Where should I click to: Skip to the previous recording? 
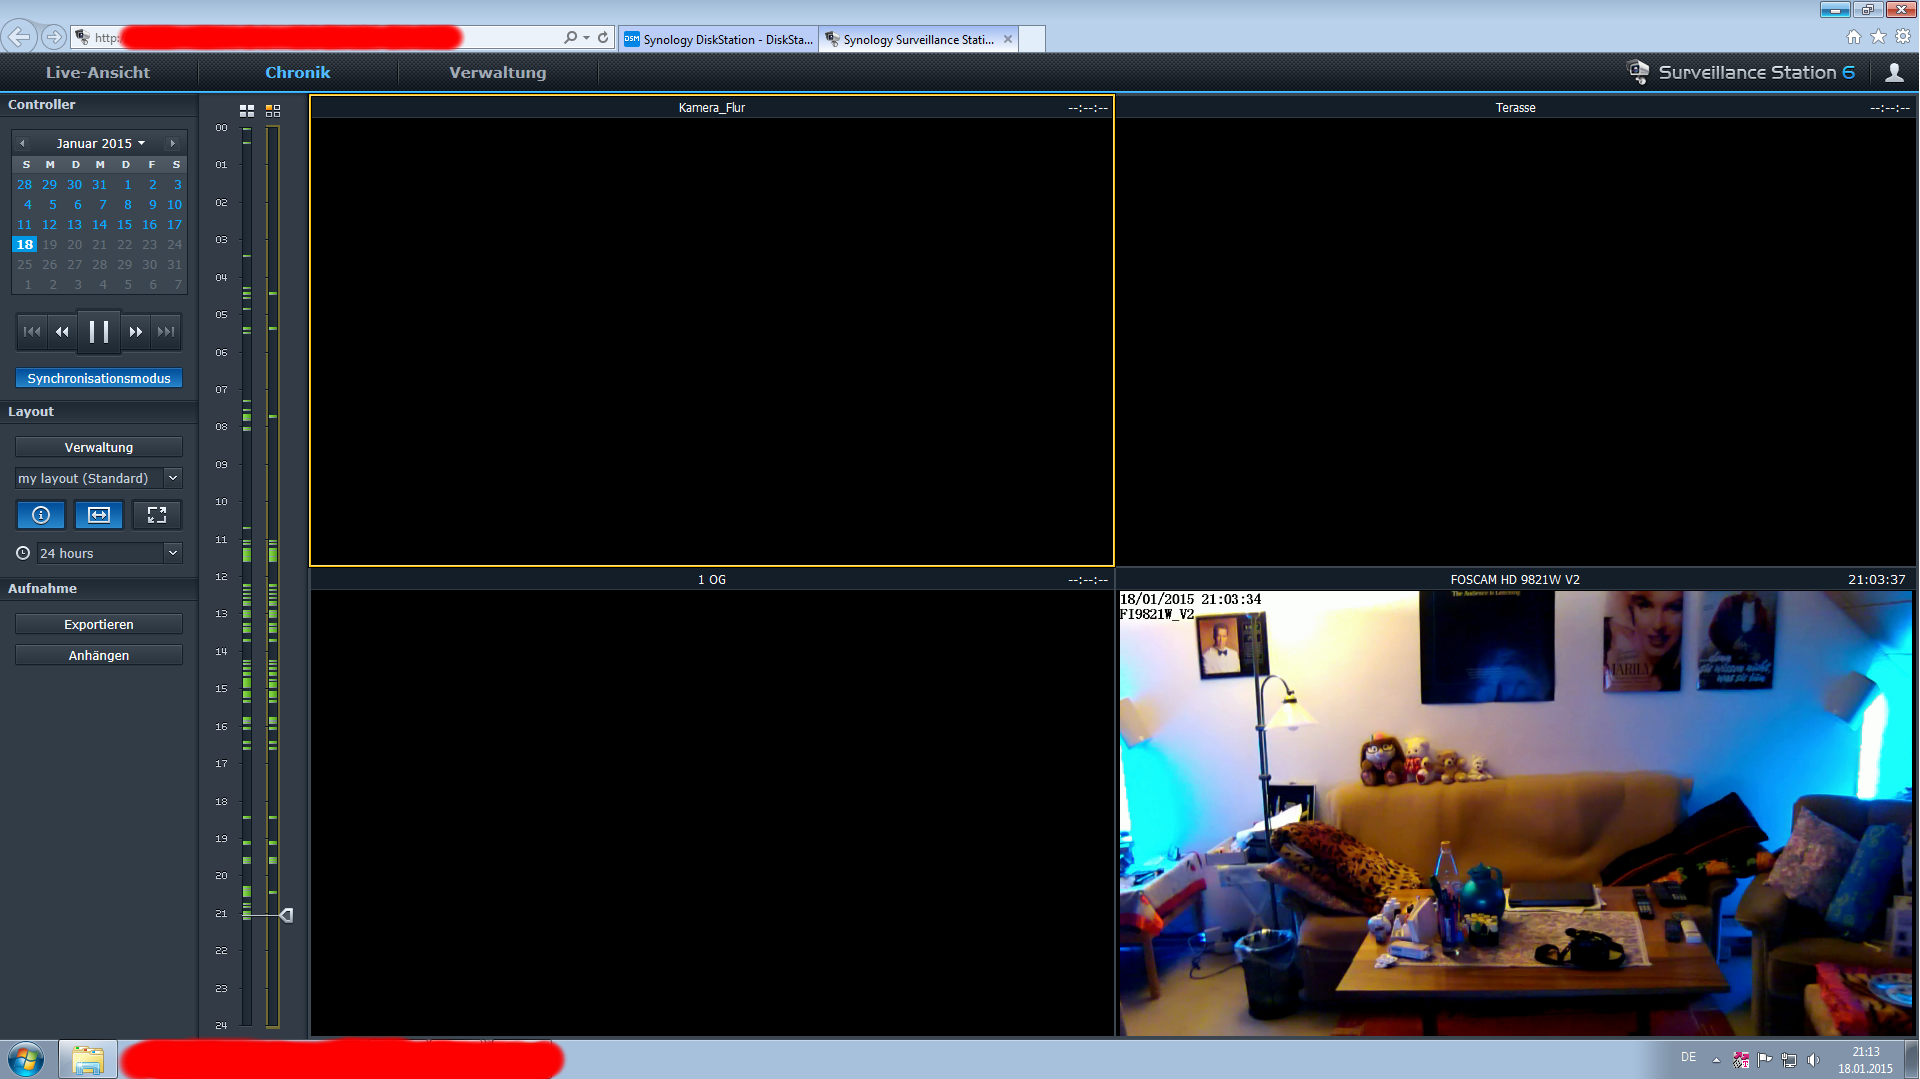coord(32,332)
